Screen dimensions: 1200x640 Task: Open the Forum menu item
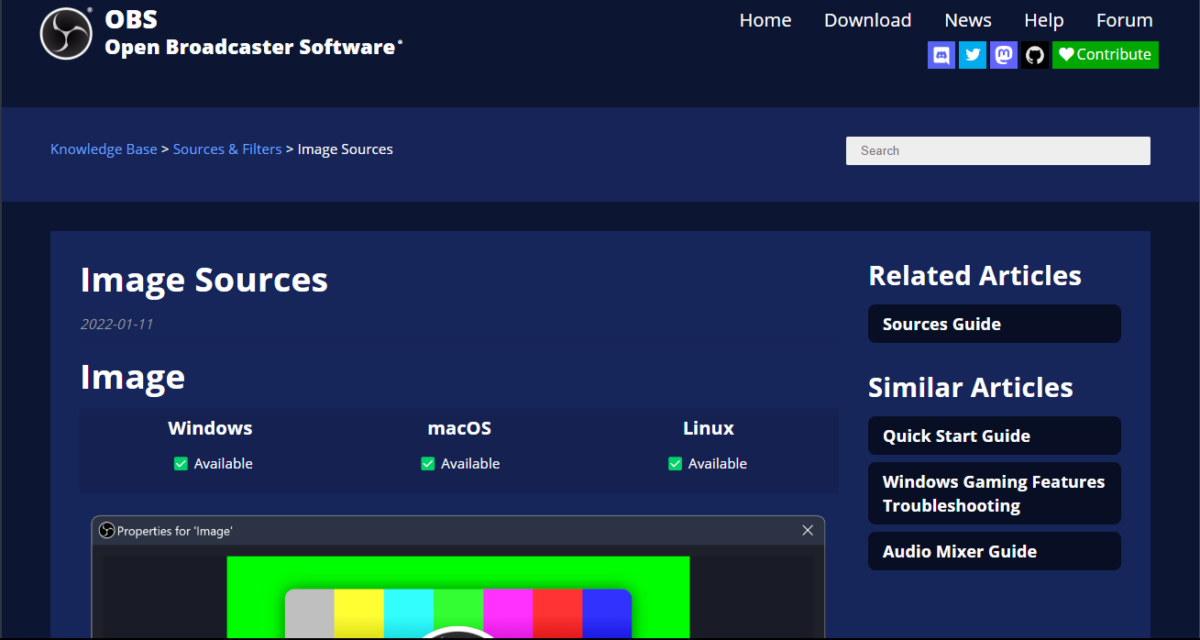pos(1124,19)
